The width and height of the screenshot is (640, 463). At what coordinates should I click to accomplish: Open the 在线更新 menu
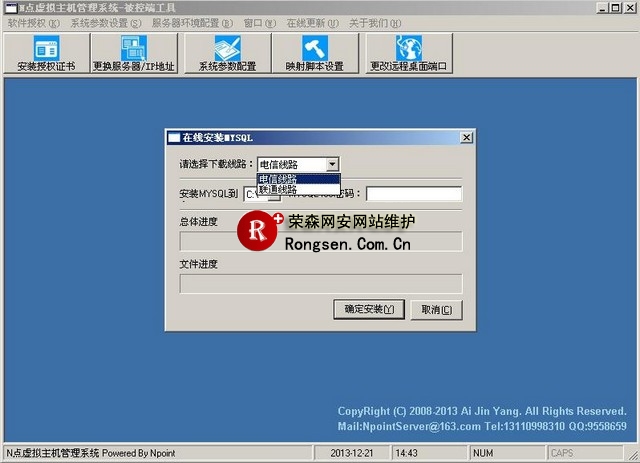tap(313, 22)
